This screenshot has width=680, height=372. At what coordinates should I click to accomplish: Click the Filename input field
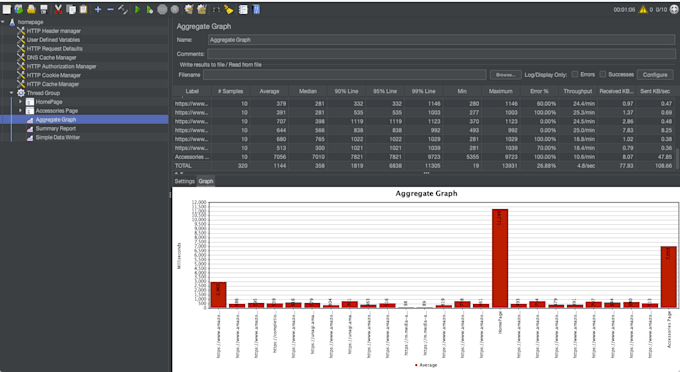tap(344, 75)
